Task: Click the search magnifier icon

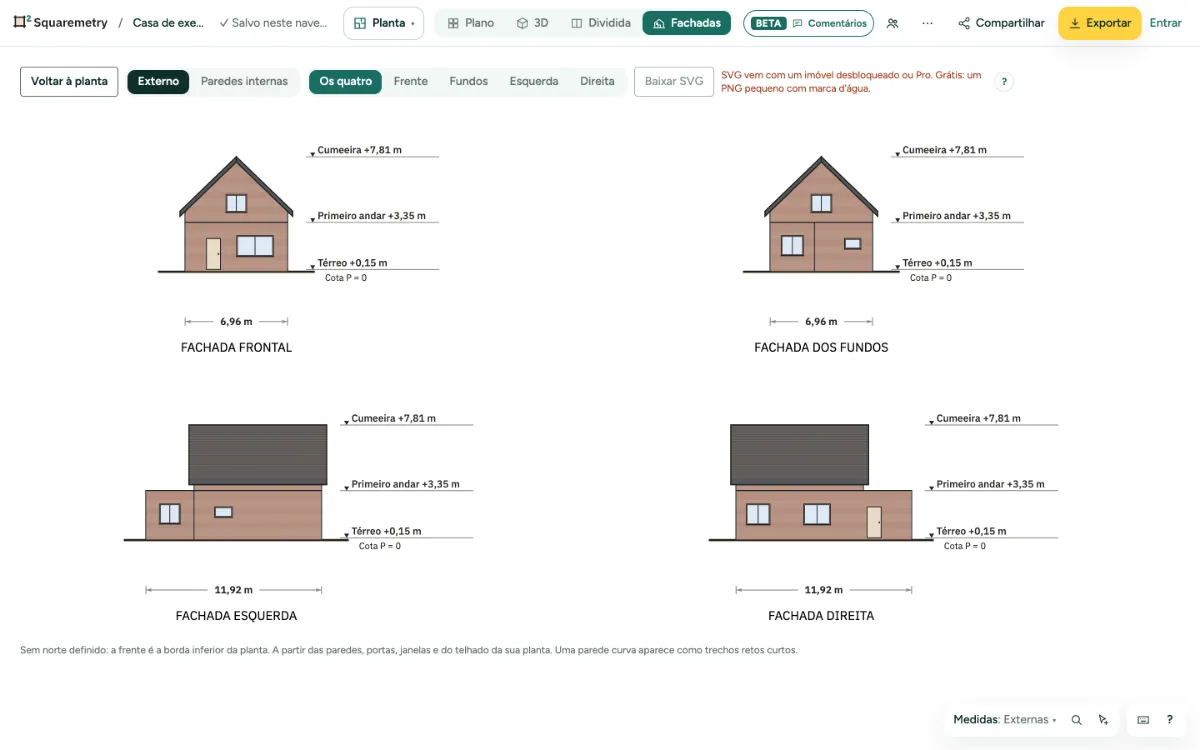Action: coord(1077,720)
